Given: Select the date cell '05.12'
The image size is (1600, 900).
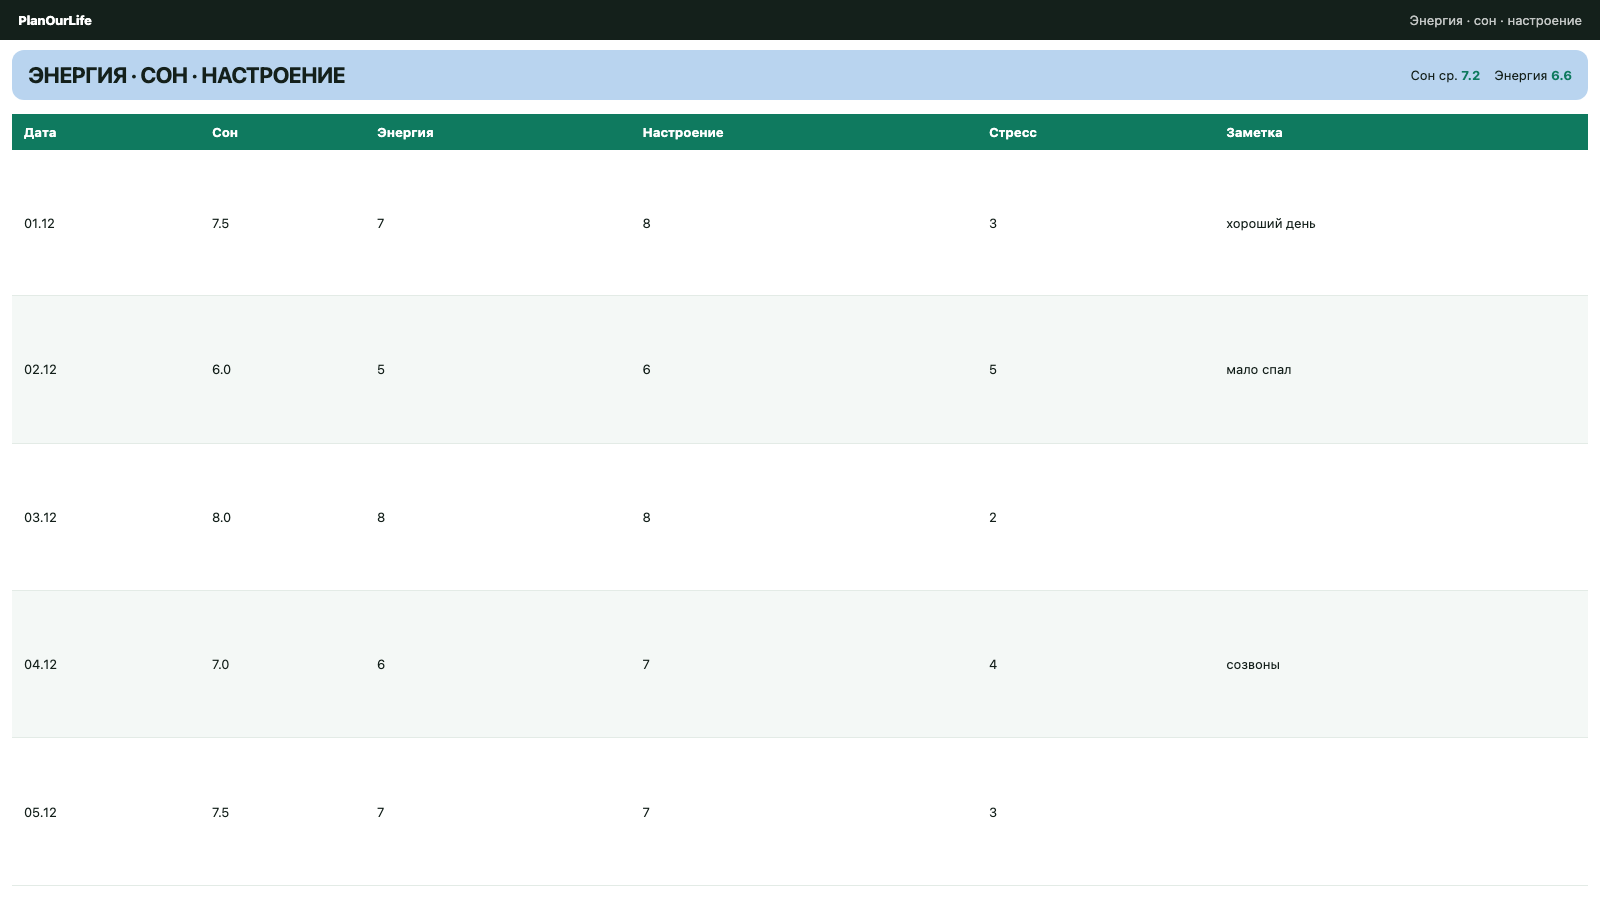Looking at the screenshot, I should click(x=41, y=812).
